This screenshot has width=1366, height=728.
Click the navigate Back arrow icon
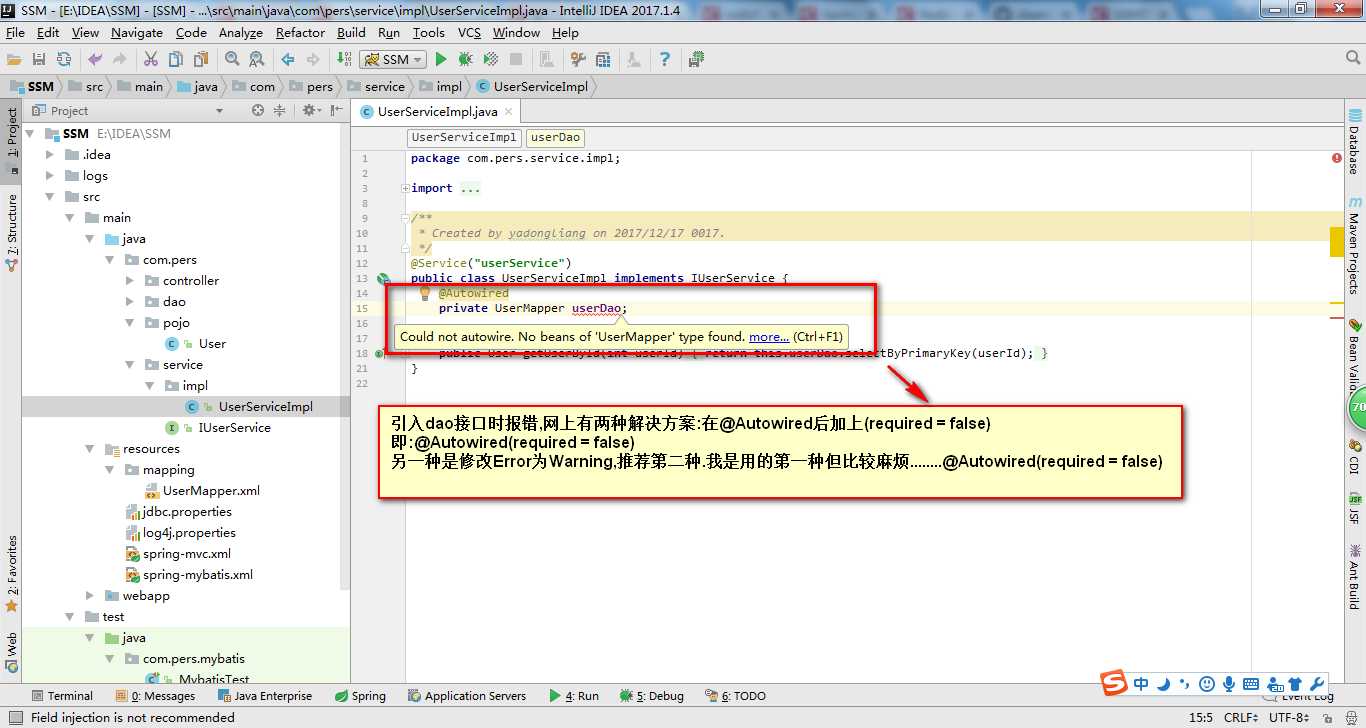tap(288, 60)
